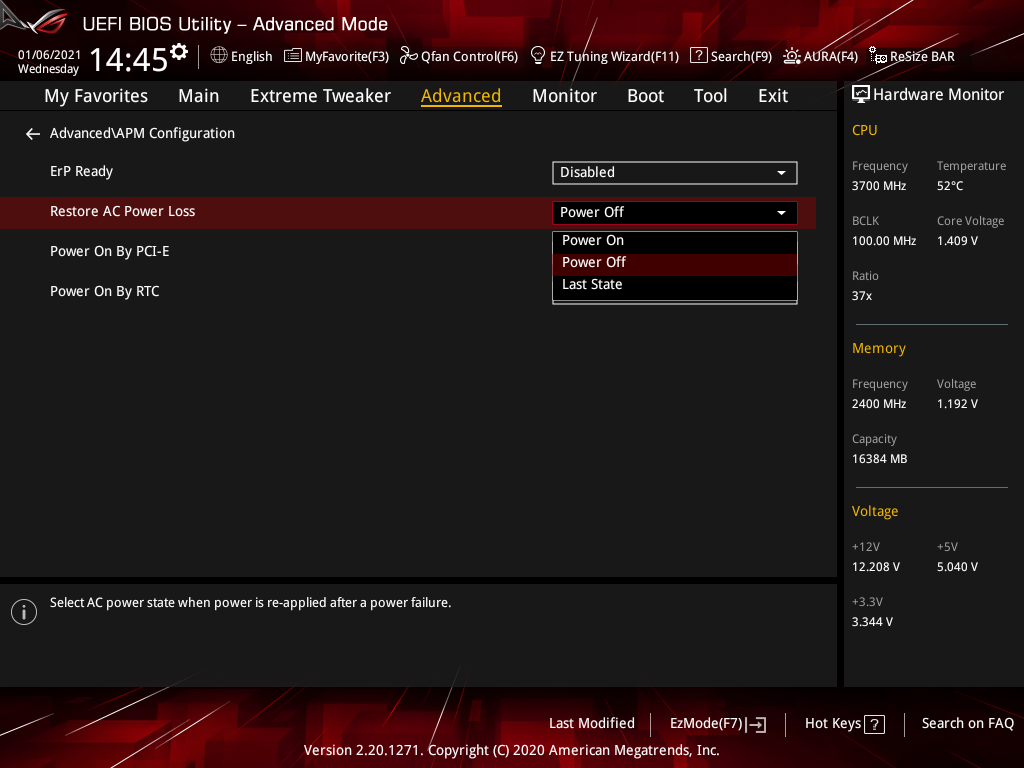Viewport: 1024px width, 768px height.
Task: Choose Power Off option in list
Action: tap(675, 263)
